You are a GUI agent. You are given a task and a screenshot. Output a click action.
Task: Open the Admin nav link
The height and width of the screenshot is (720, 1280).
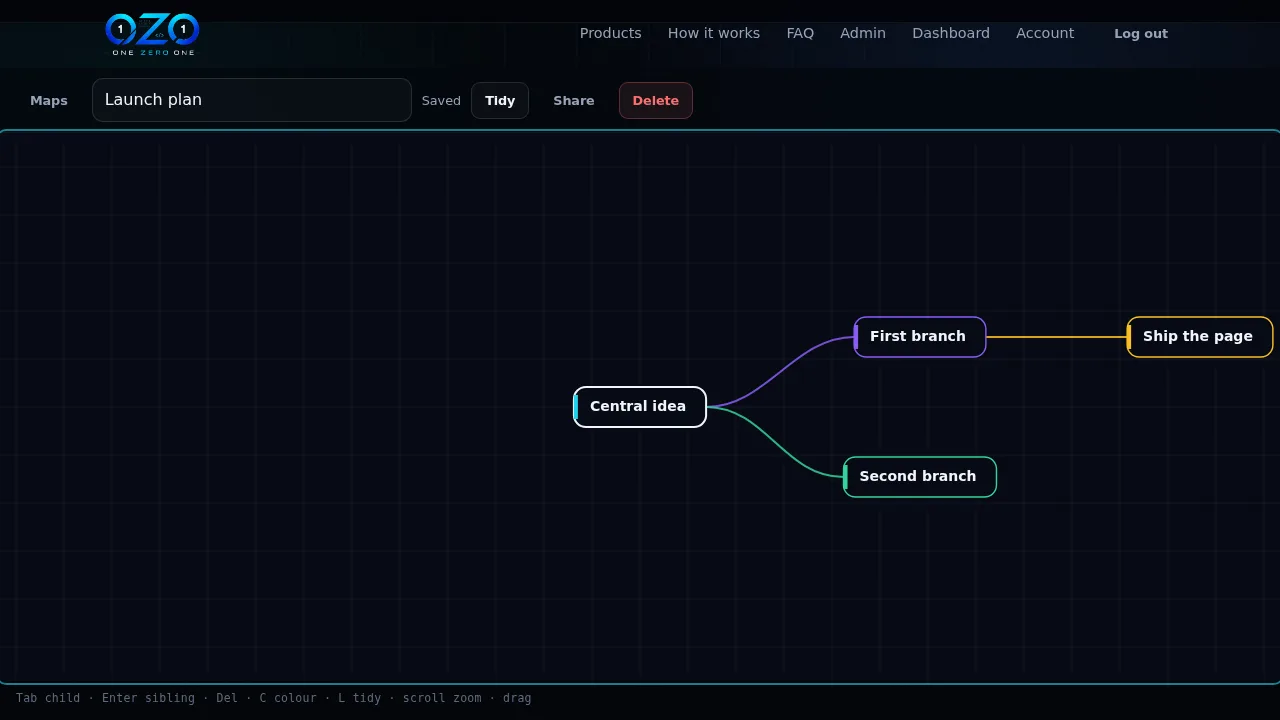coord(863,33)
